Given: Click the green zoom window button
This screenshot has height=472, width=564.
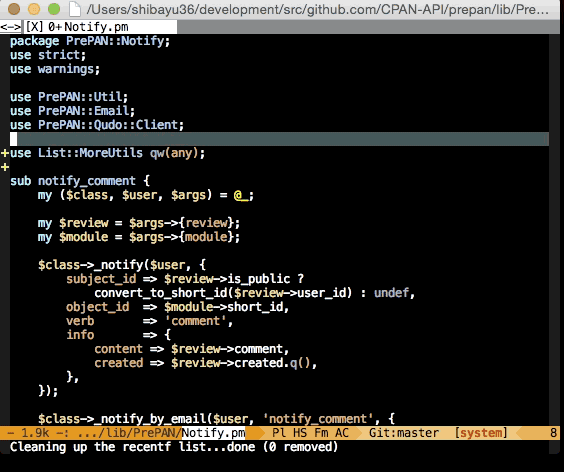Looking at the screenshot, I should pos(54,9).
